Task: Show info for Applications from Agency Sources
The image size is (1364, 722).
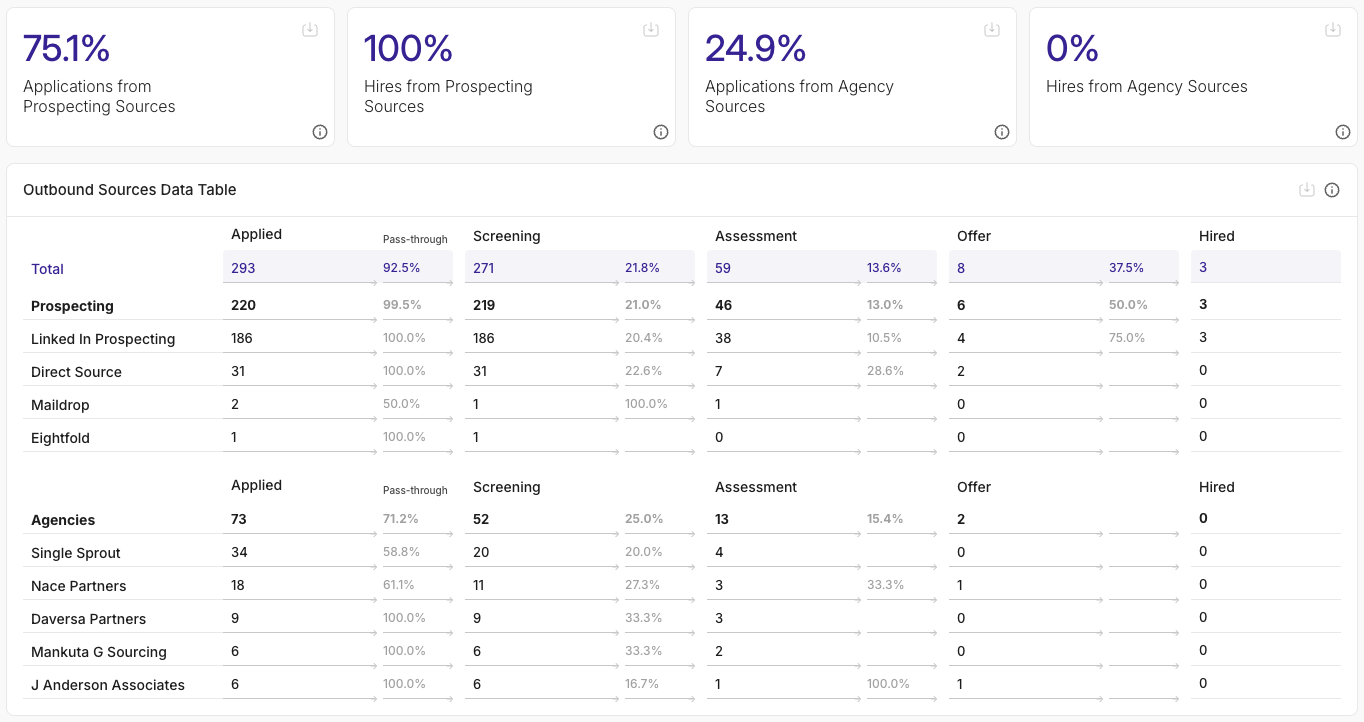Action: click(x=1002, y=132)
